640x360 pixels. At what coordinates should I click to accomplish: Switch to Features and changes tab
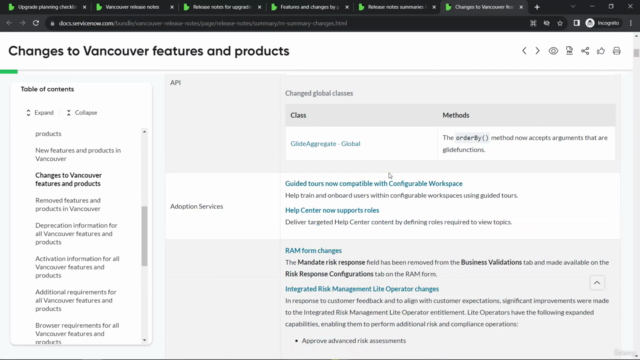[x=309, y=7]
